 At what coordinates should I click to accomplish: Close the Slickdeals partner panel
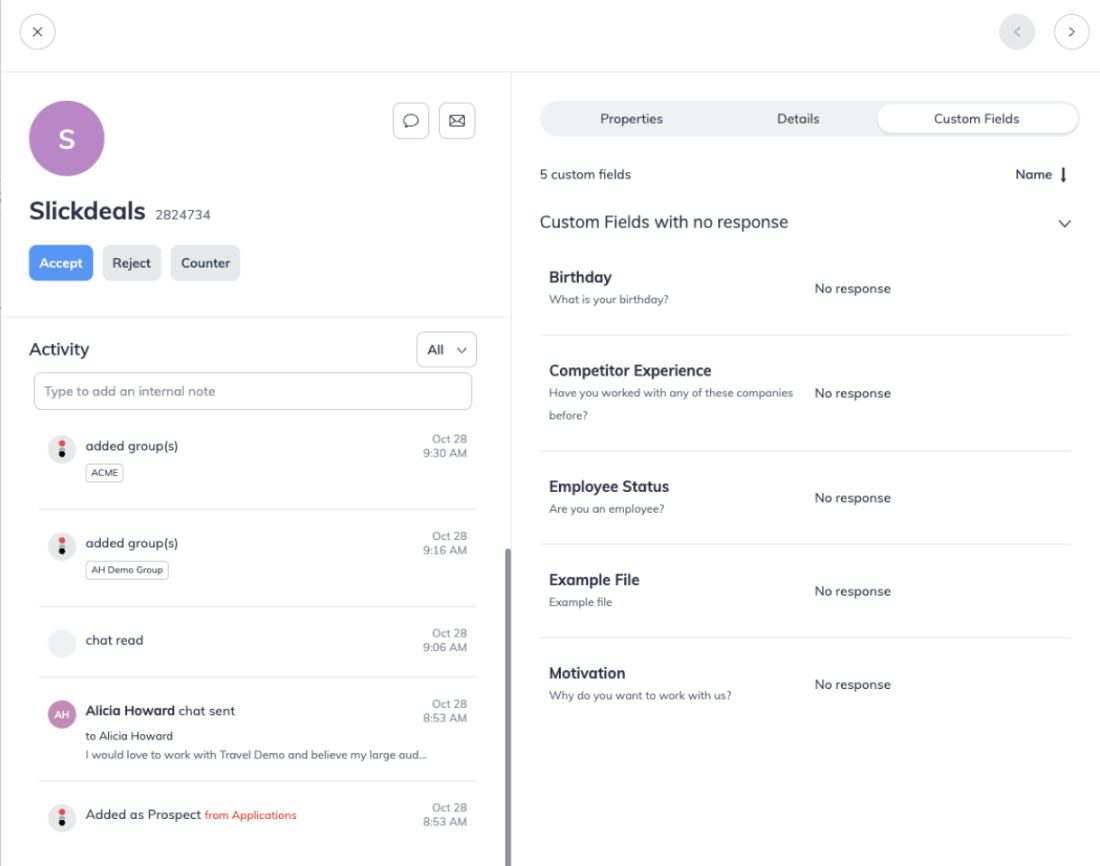37,32
